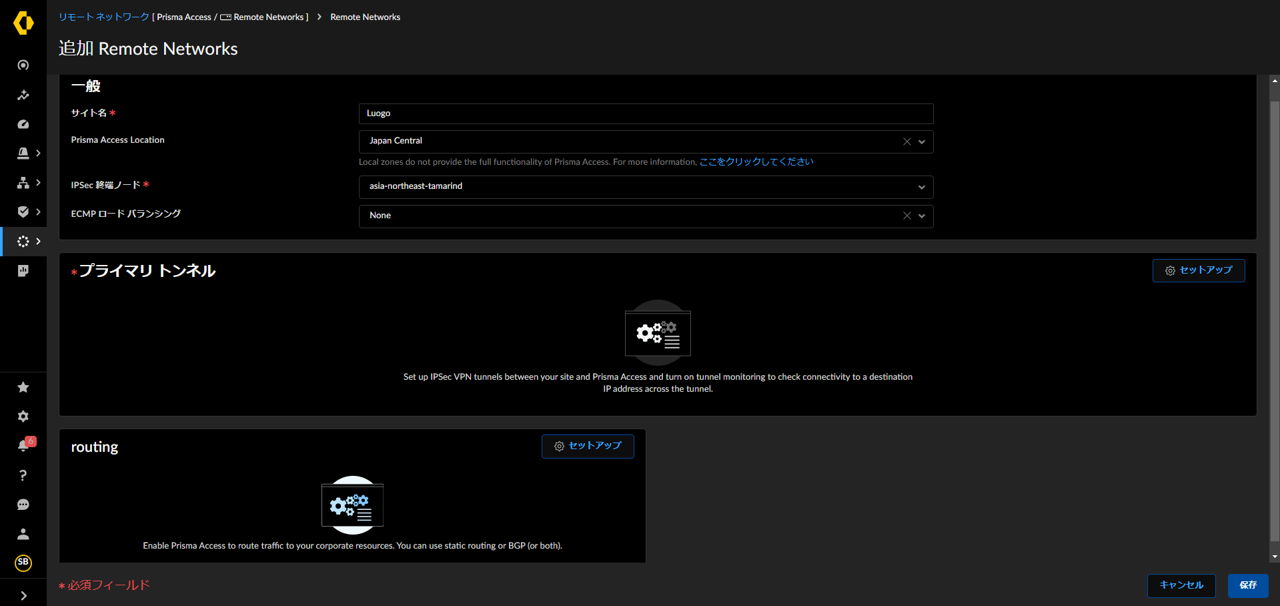
Task: Click the 追加 Remote Networks page title
Action: click(148, 49)
